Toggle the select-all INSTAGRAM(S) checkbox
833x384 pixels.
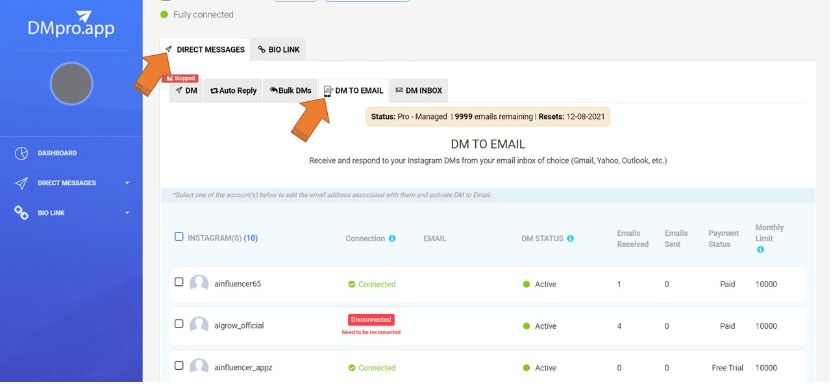click(179, 237)
